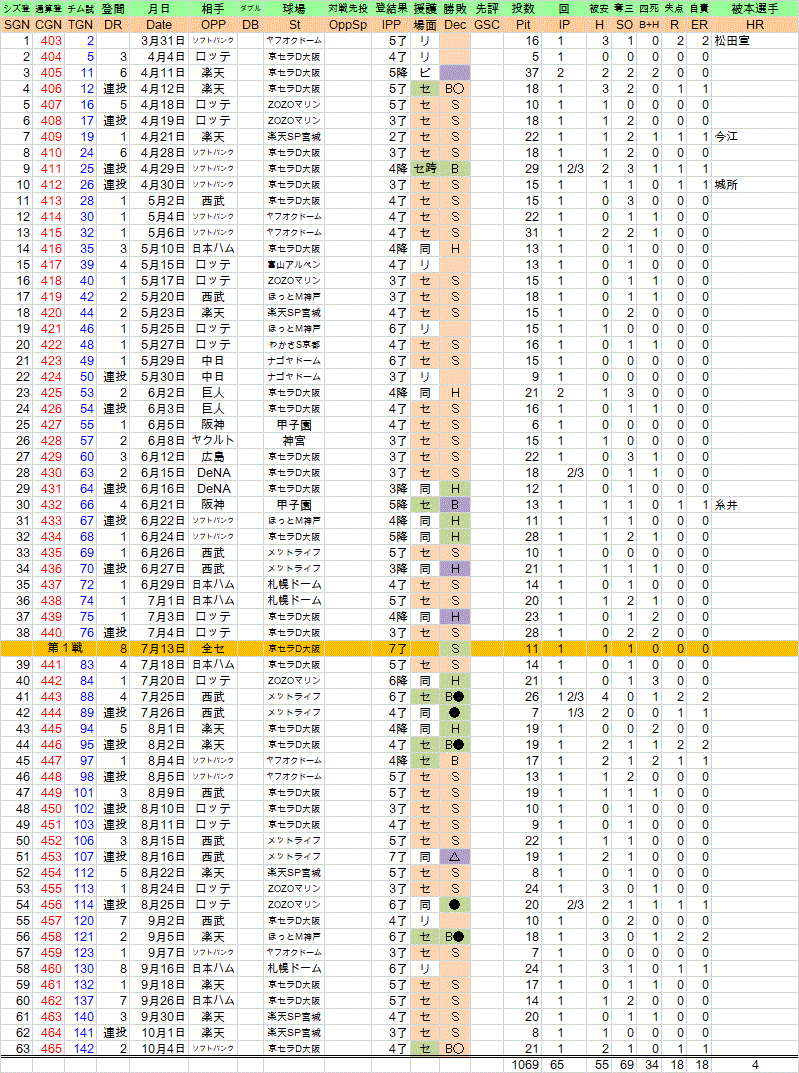Viewport: 799px width, 1073px height.
Task: Click the date cell 4月11日
Action: click(x=159, y=73)
